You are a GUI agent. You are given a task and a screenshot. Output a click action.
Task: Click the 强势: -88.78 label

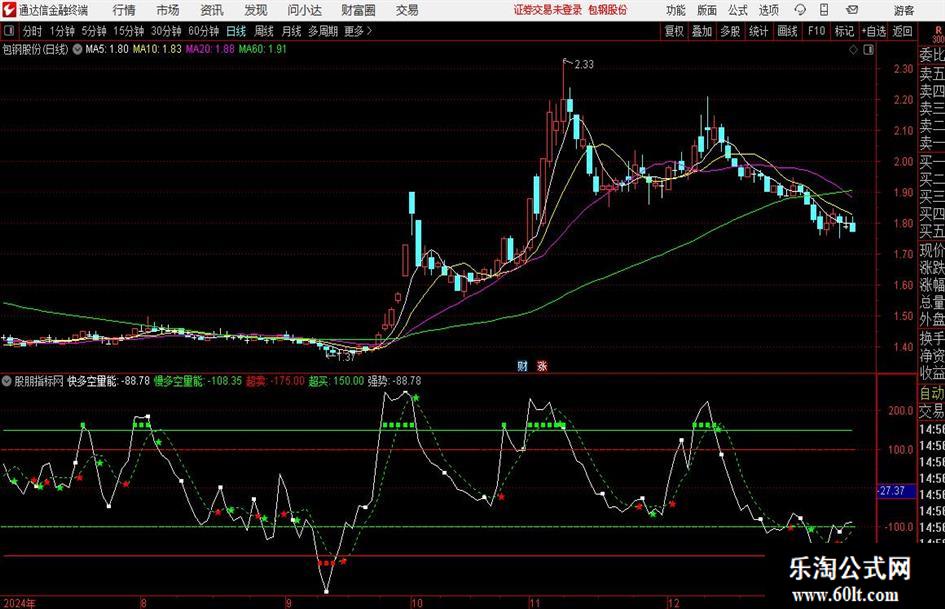(x=394, y=381)
